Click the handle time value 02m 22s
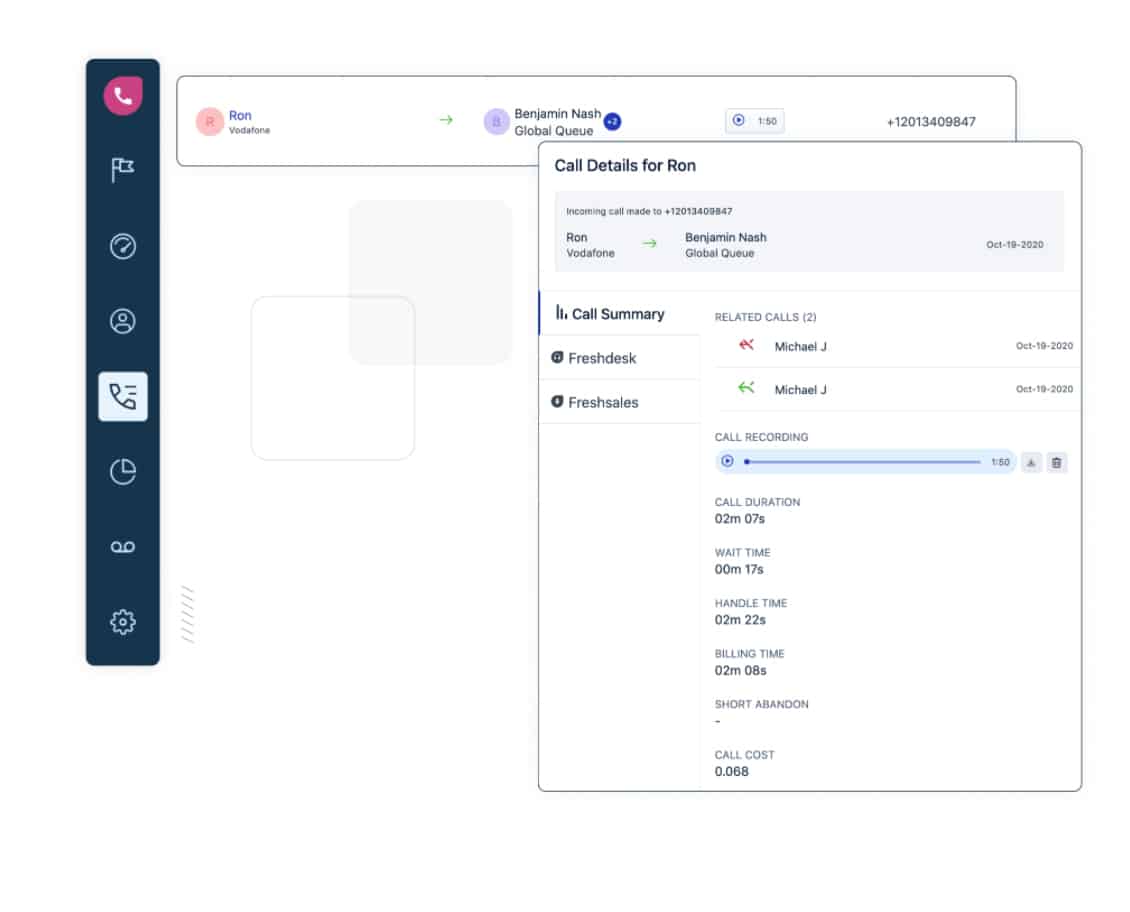Viewport: 1130px width, 912px height. (x=740, y=620)
